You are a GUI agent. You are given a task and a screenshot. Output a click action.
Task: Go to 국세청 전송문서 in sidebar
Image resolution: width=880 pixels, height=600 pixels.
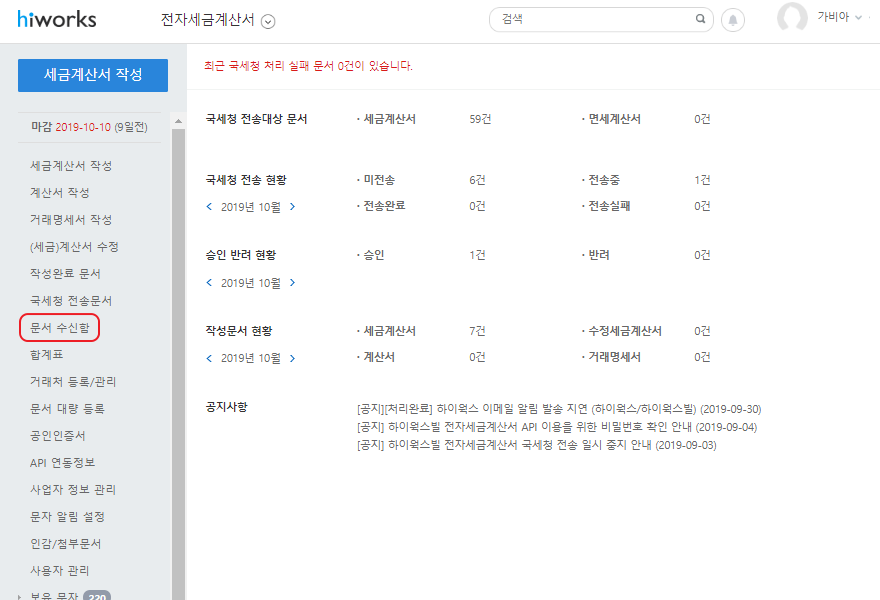pyautogui.click(x=70, y=300)
